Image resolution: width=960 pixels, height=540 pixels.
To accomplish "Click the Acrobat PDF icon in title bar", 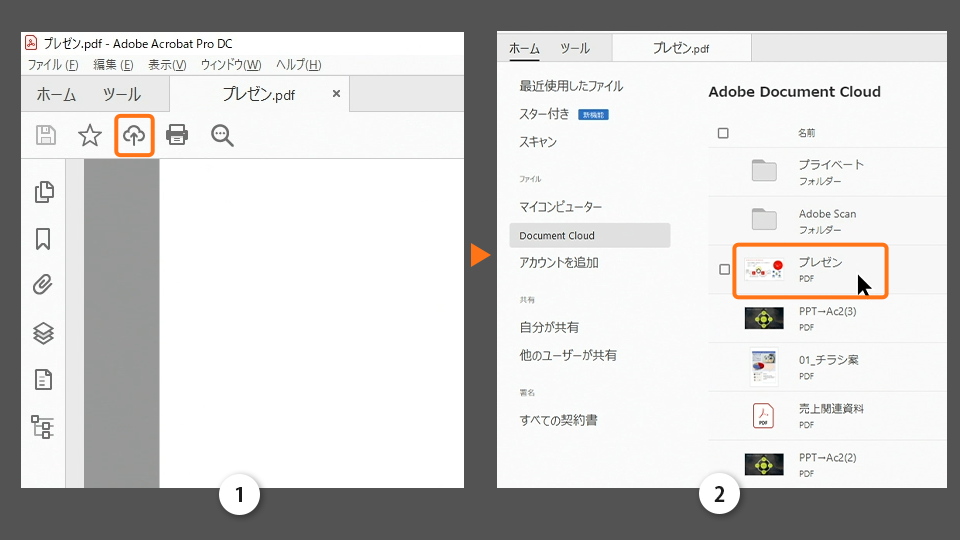I will 31,43.
